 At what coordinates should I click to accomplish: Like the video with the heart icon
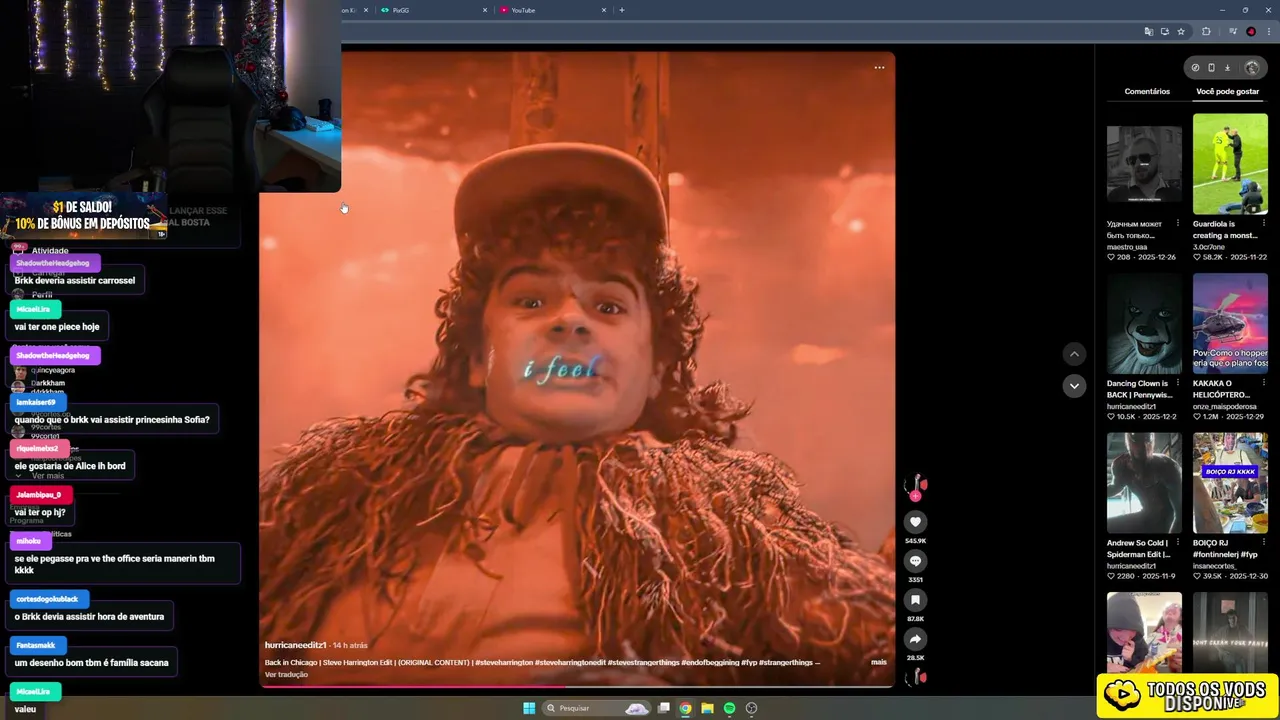[915, 522]
